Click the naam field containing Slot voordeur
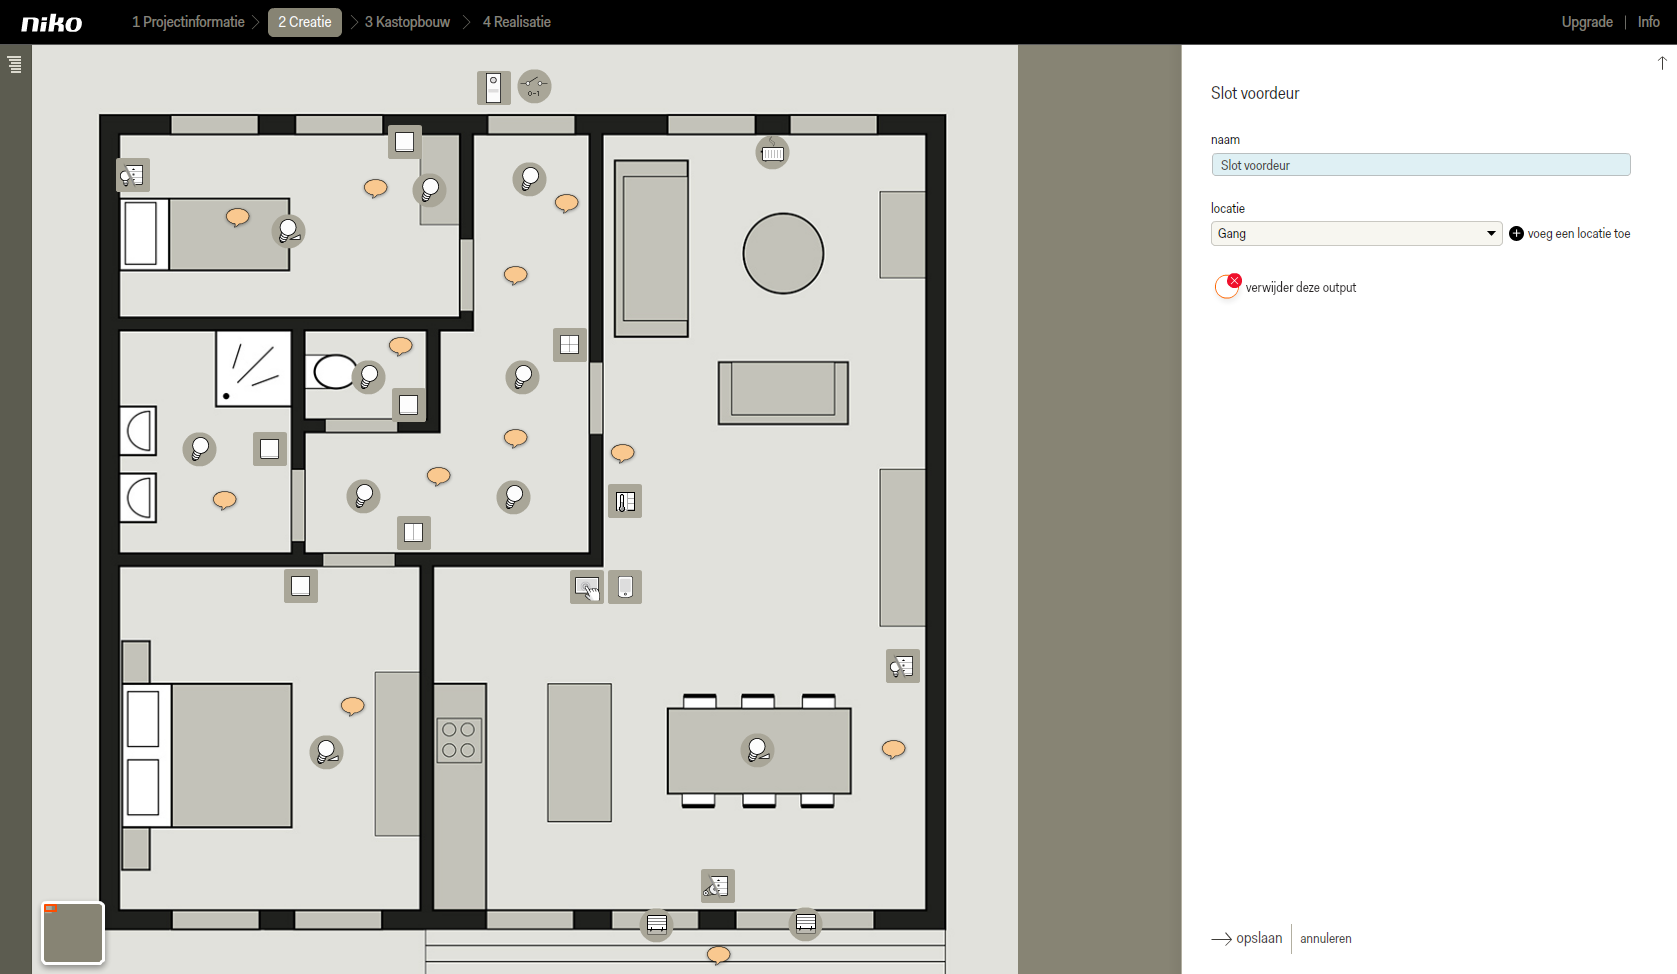 1421,165
